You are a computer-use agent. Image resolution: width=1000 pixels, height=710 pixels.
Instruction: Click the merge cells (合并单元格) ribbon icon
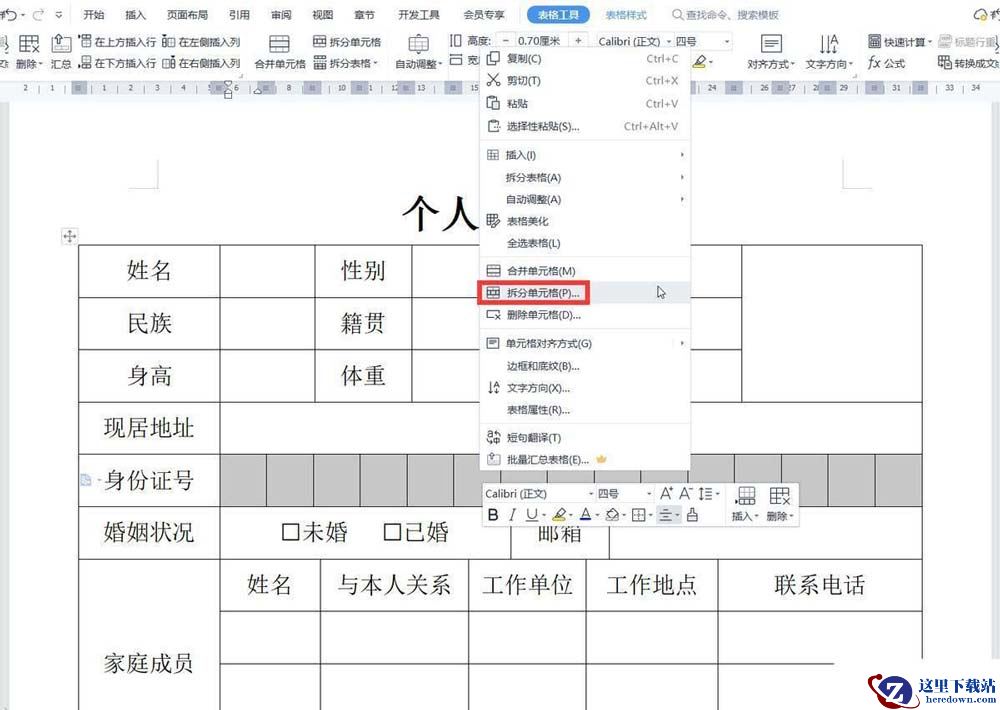(279, 52)
